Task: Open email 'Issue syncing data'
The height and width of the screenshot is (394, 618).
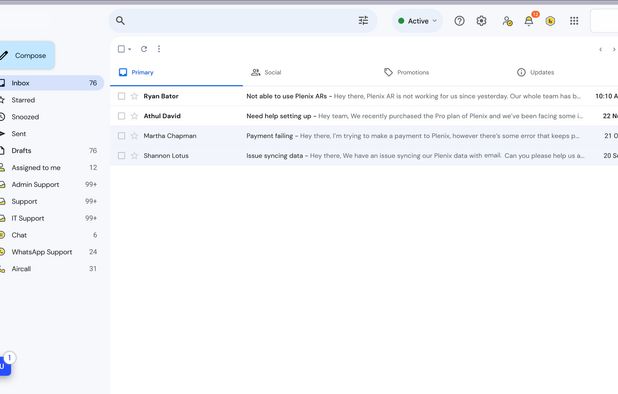Action: click(x=364, y=156)
